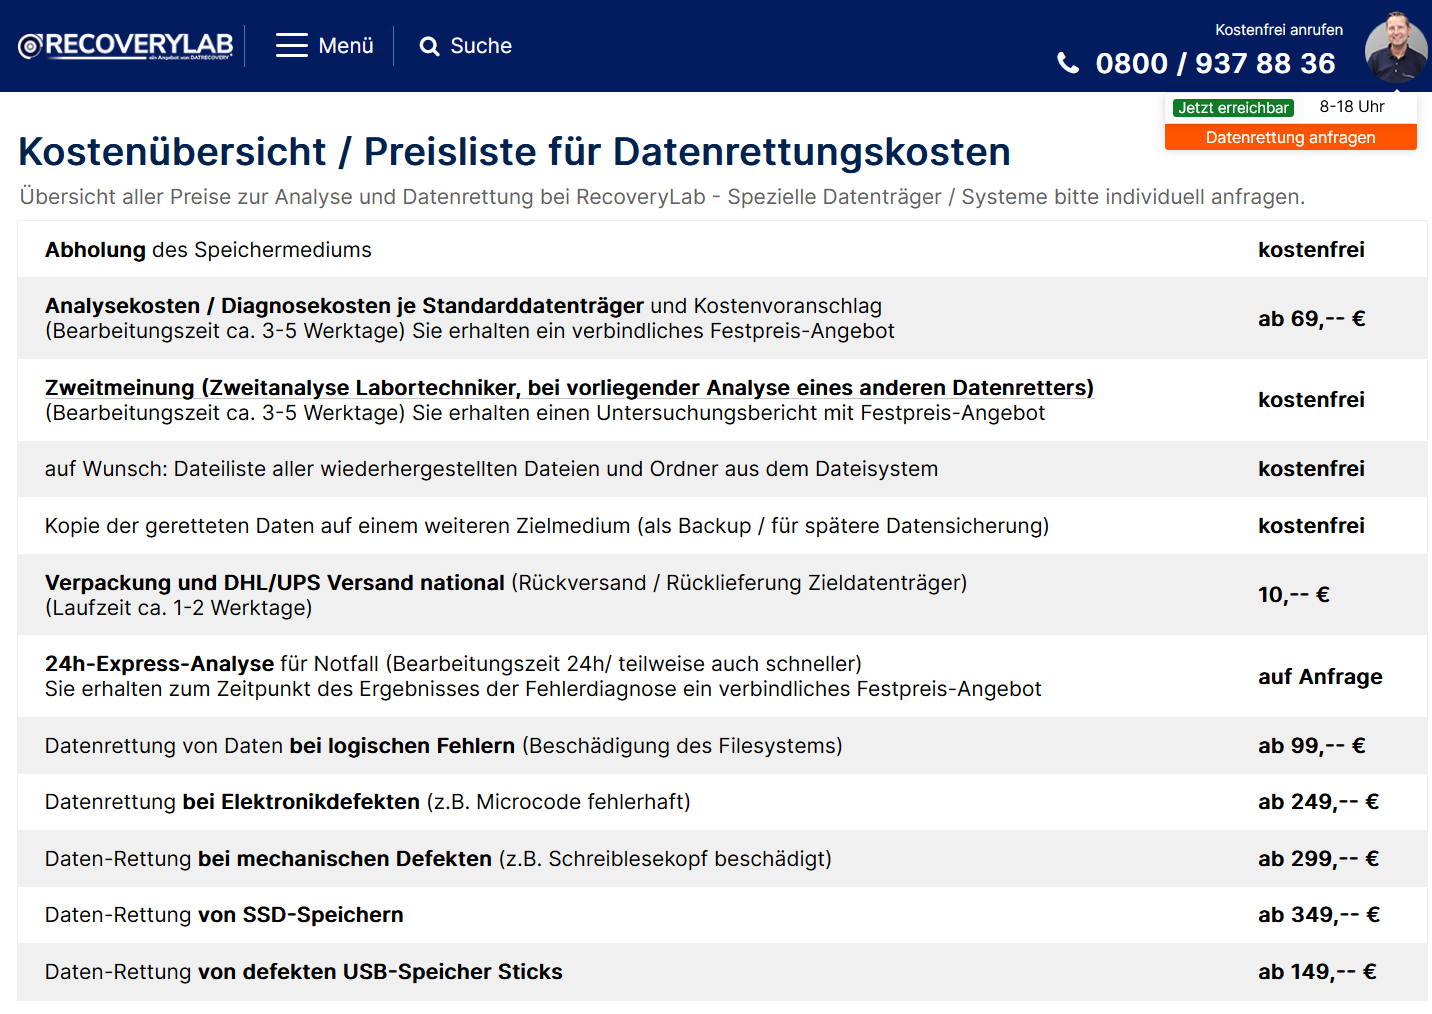Click kostenfrei in the Abholung row
The height and width of the screenshot is (1014, 1432).
(1311, 250)
